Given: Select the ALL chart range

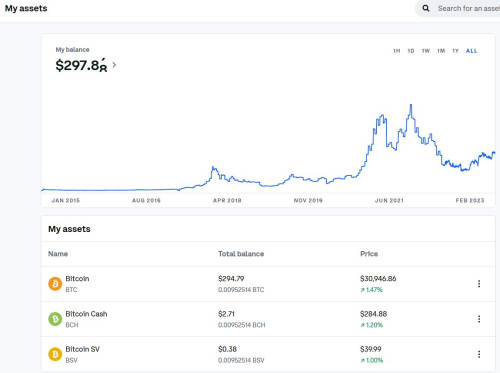Looking at the screenshot, I should pos(472,51).
